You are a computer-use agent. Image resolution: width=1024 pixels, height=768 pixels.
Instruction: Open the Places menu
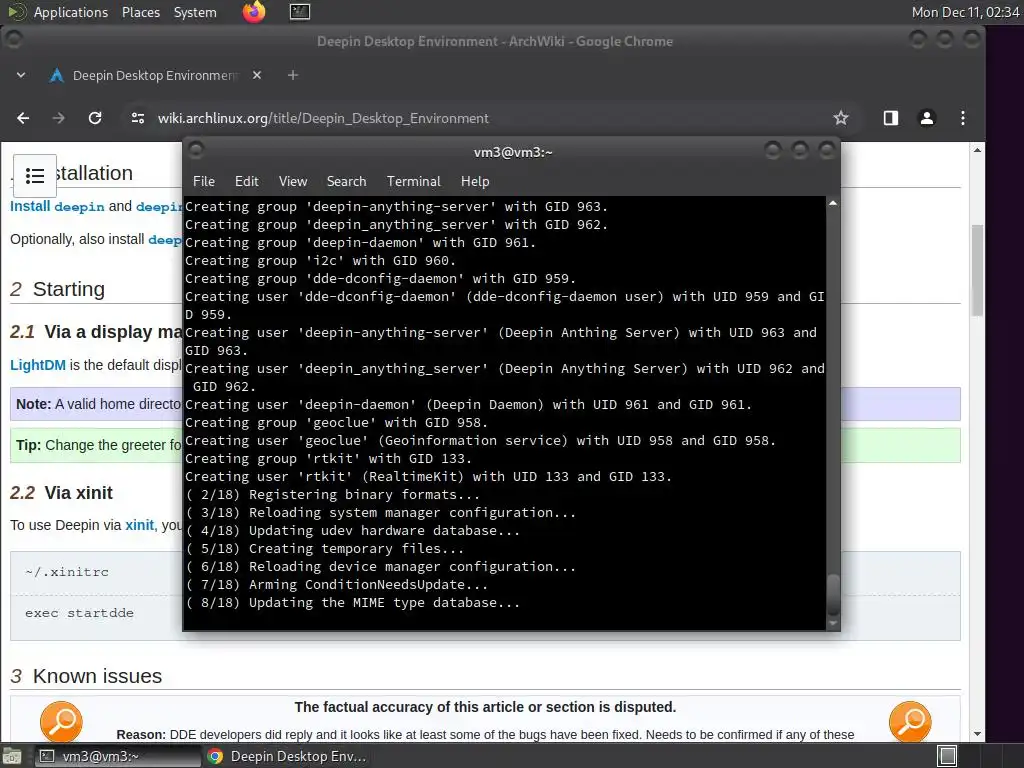[140, 12]
